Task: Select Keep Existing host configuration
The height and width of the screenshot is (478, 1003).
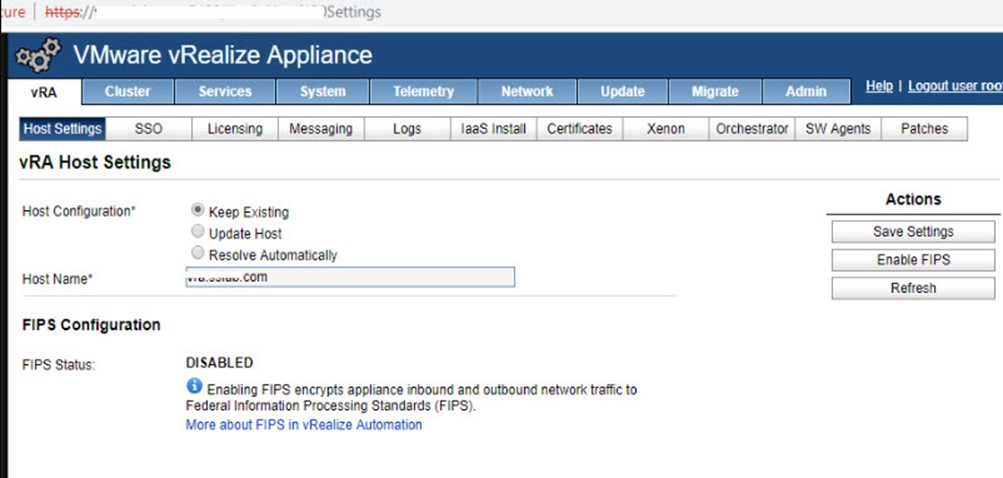Action: pos(198,210)
